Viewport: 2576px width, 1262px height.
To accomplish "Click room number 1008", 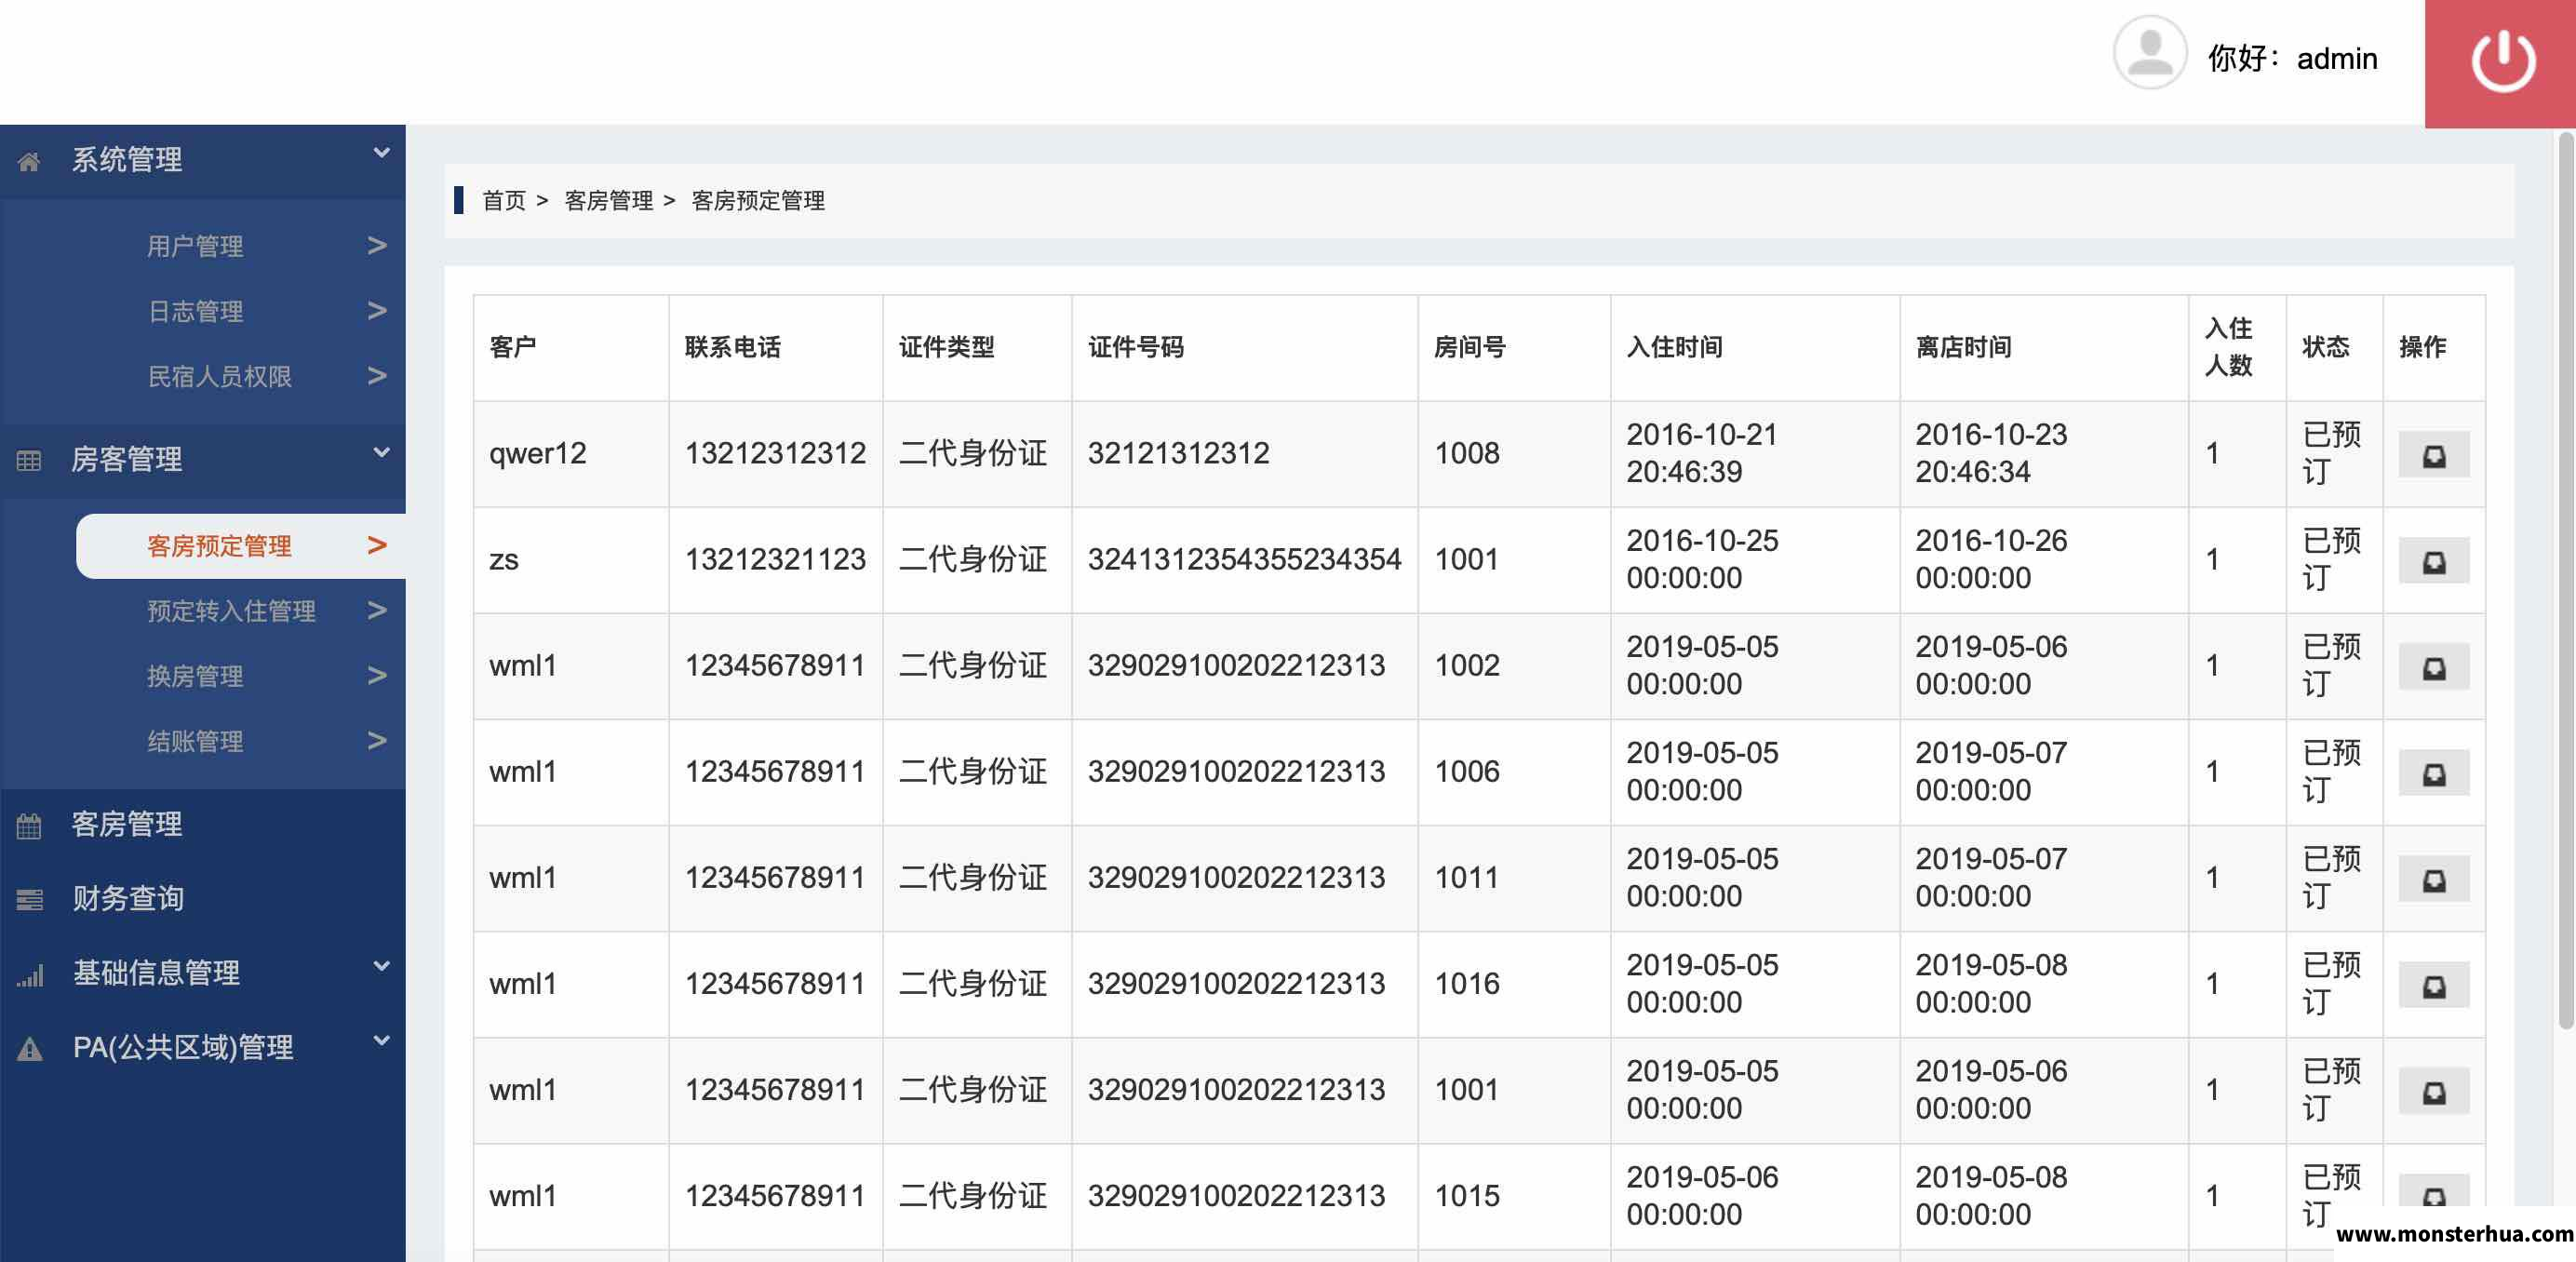I will pyautogui.click(x=1467, y=454).
